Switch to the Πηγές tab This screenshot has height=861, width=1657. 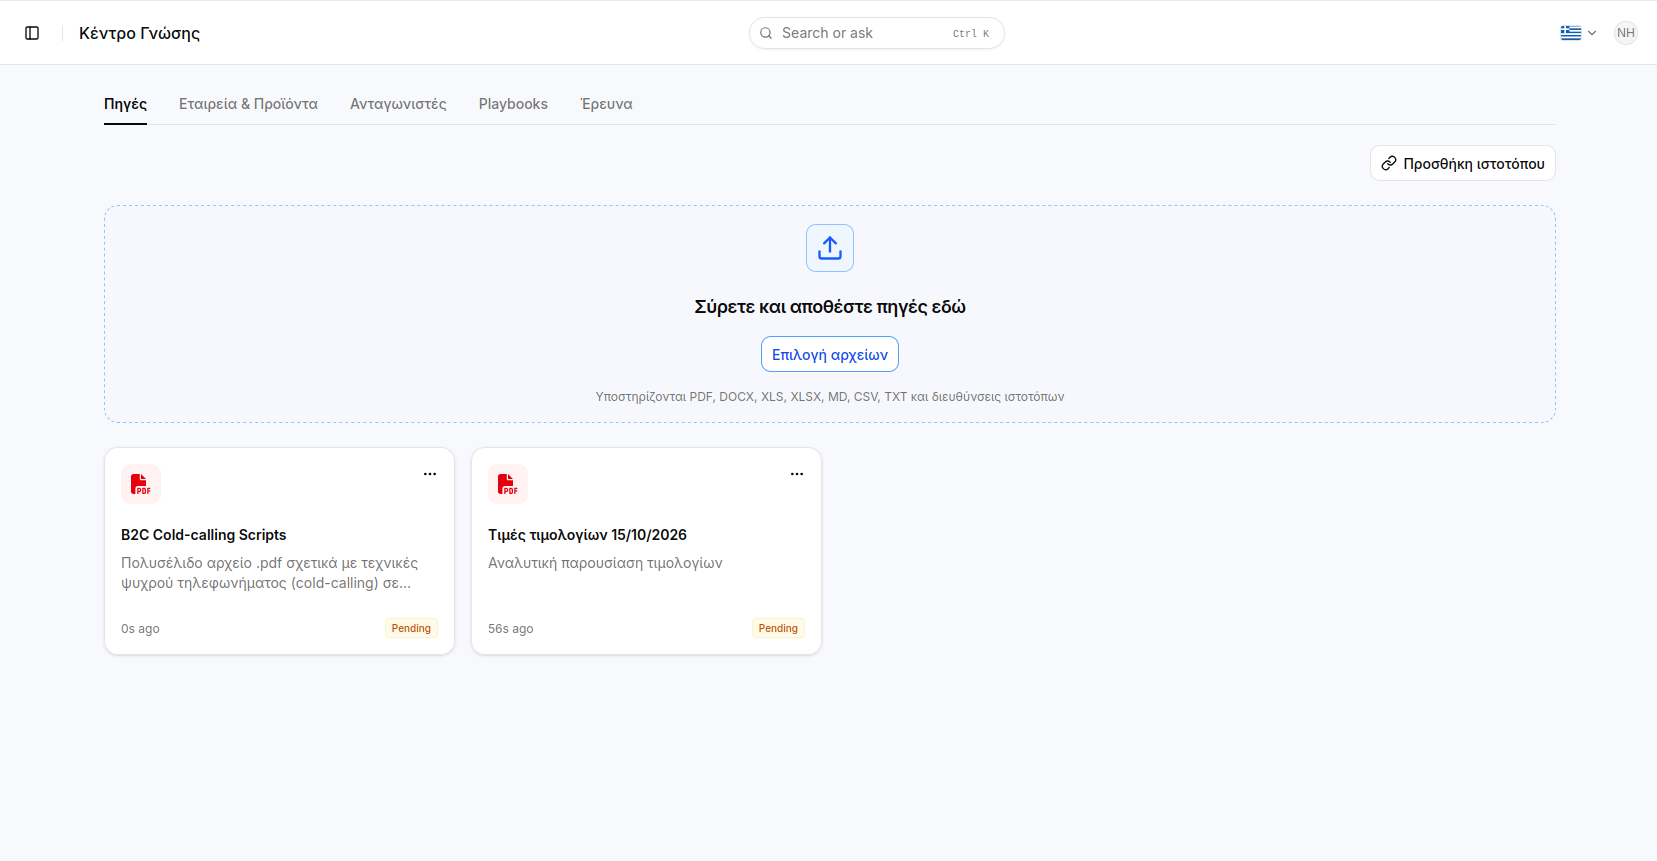125,104
